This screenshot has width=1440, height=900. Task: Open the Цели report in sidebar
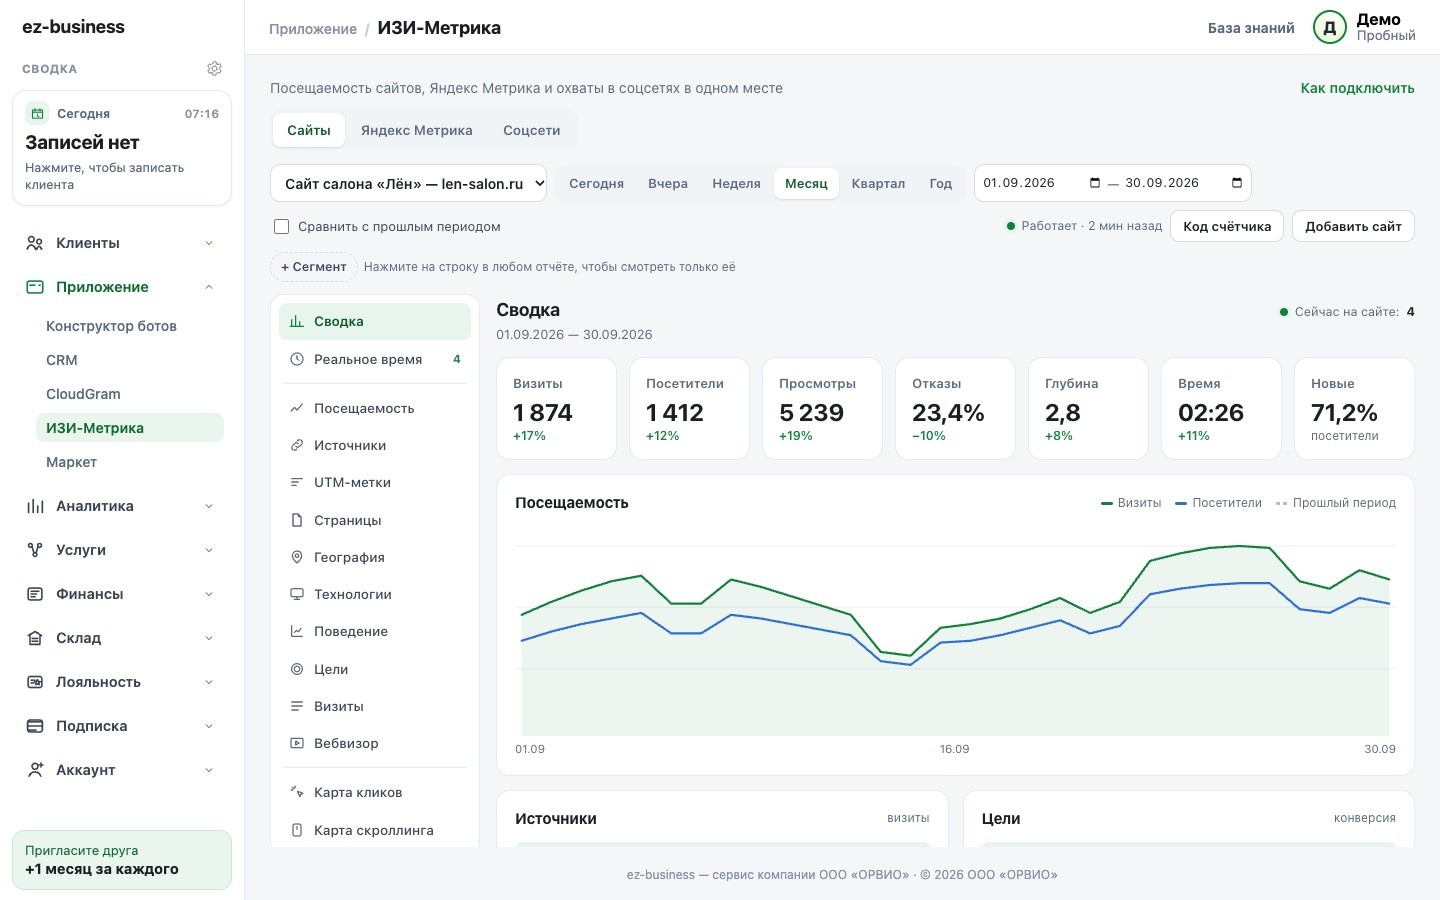pyautogui.click(x=375, y=669)
